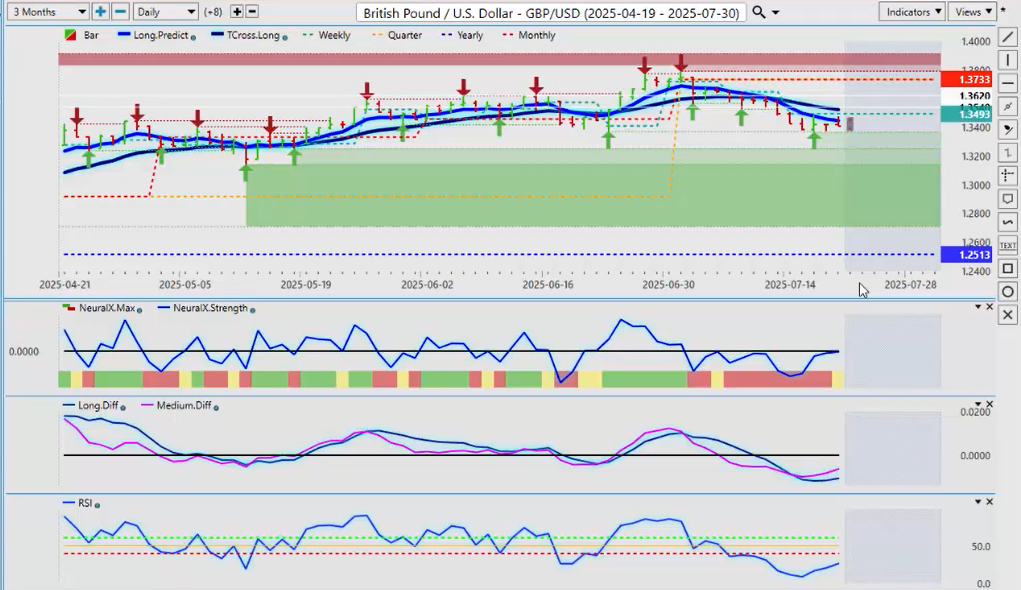Viewport: 1021px width, 590px height.
Task: Click the blue plus zoom-in button
Action: click(x=100, y=11)
